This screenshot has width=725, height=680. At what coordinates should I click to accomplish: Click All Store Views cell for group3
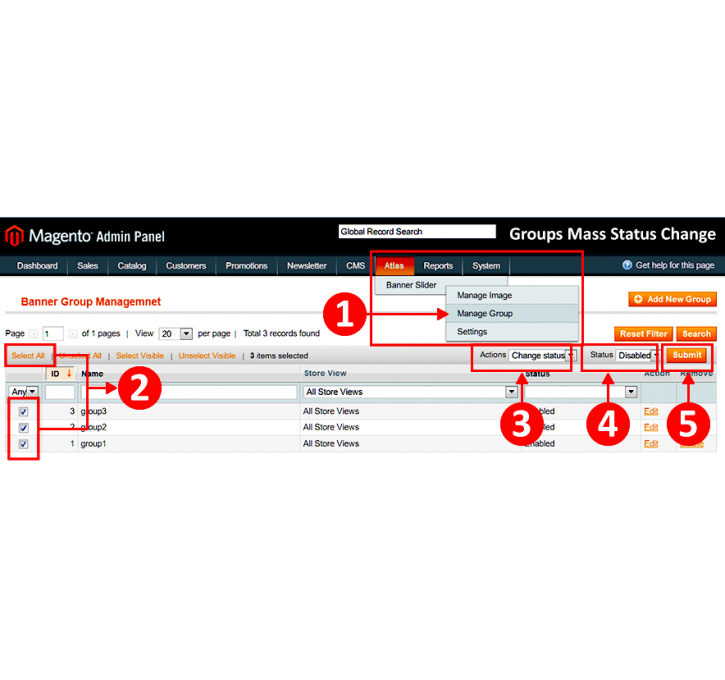click(x=331, y=411)
